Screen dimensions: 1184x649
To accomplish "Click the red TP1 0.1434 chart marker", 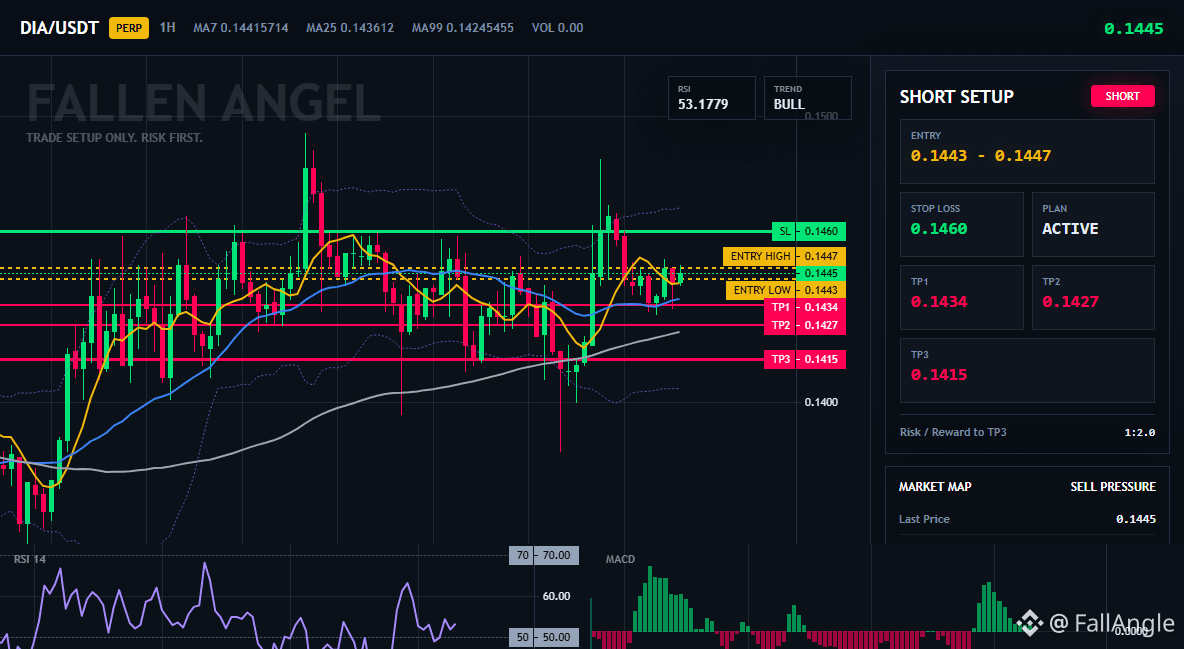I will pos(805,308).
